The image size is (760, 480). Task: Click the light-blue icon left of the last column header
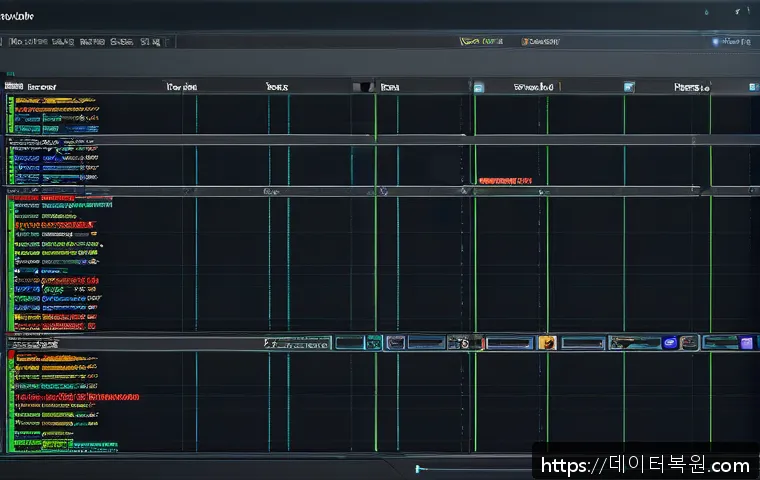pos(629,87)
